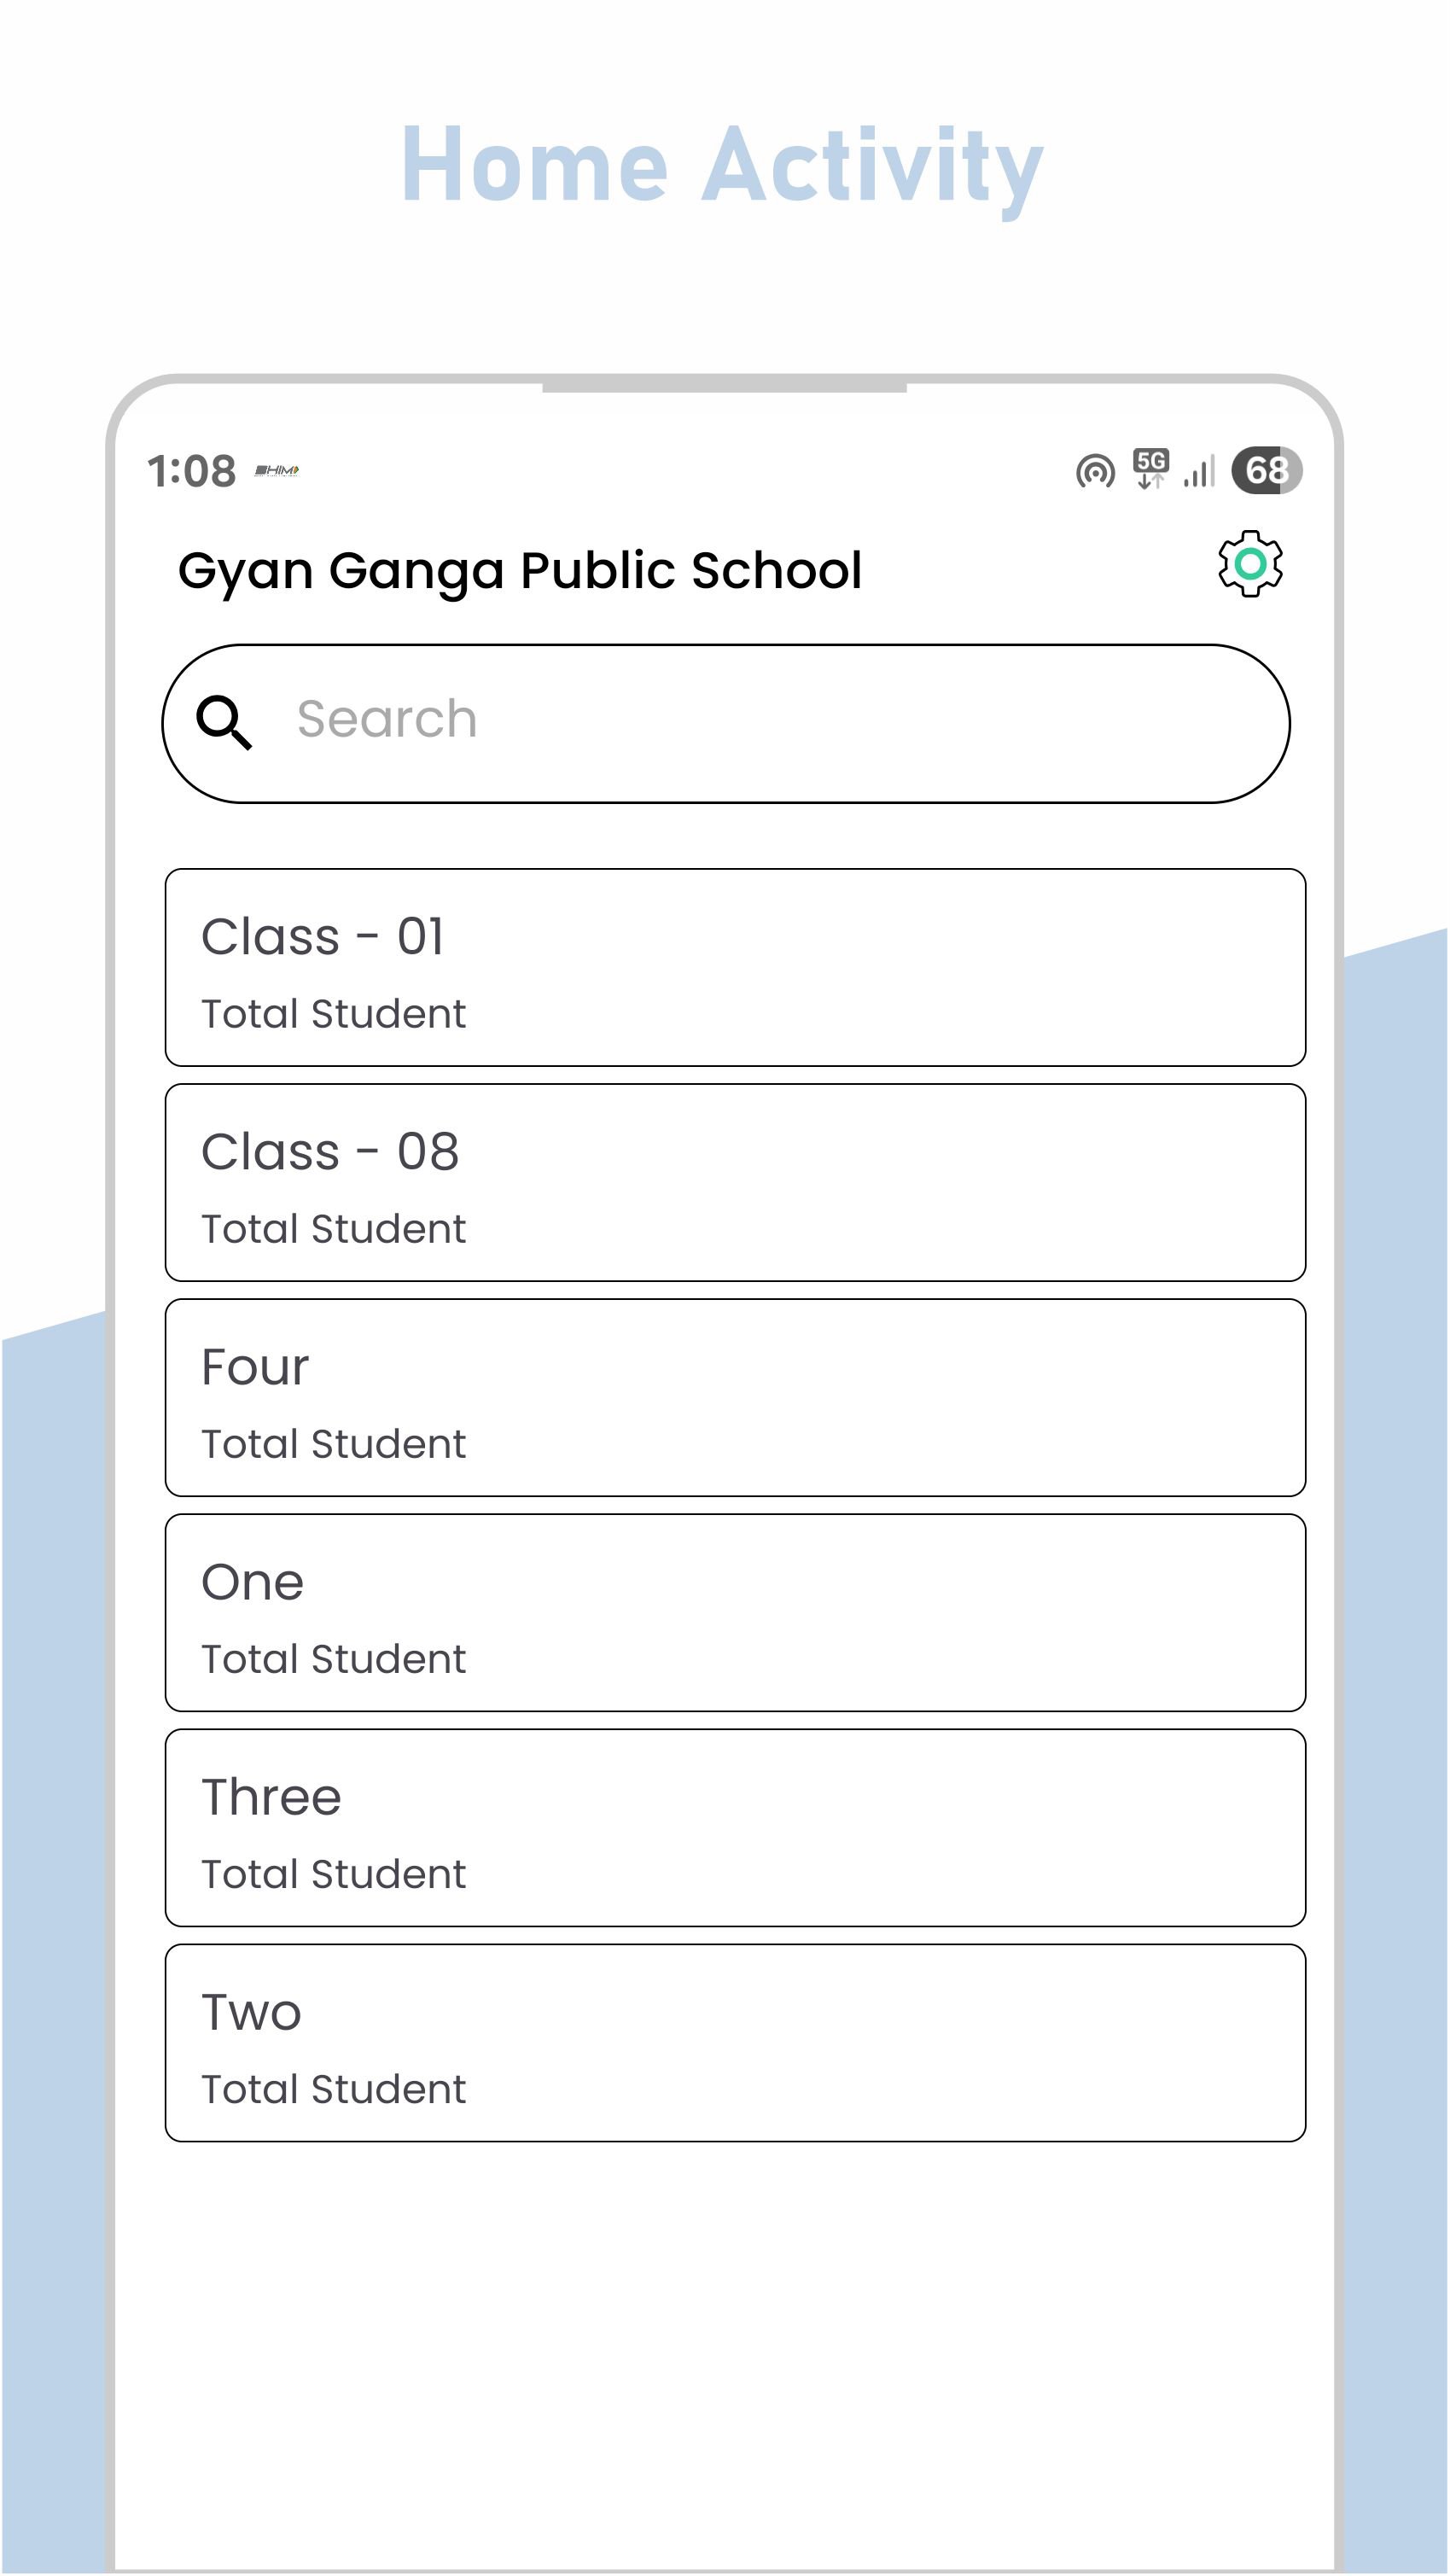Tap Total Student under Class - 01
The width and height of the screenshot is (1450, 2576).
point(333,1014)
